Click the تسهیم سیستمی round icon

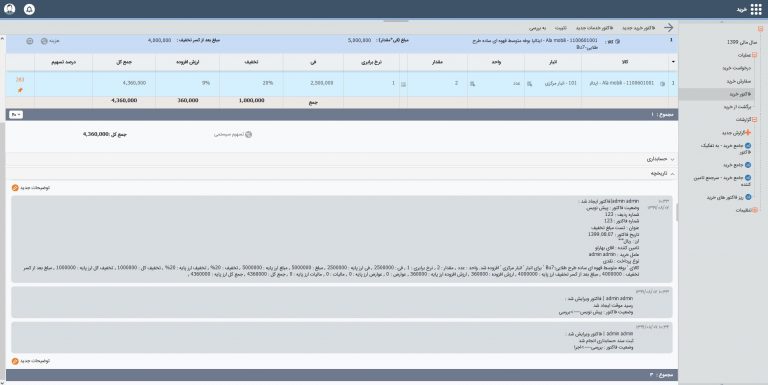click(x=248, y=134)
